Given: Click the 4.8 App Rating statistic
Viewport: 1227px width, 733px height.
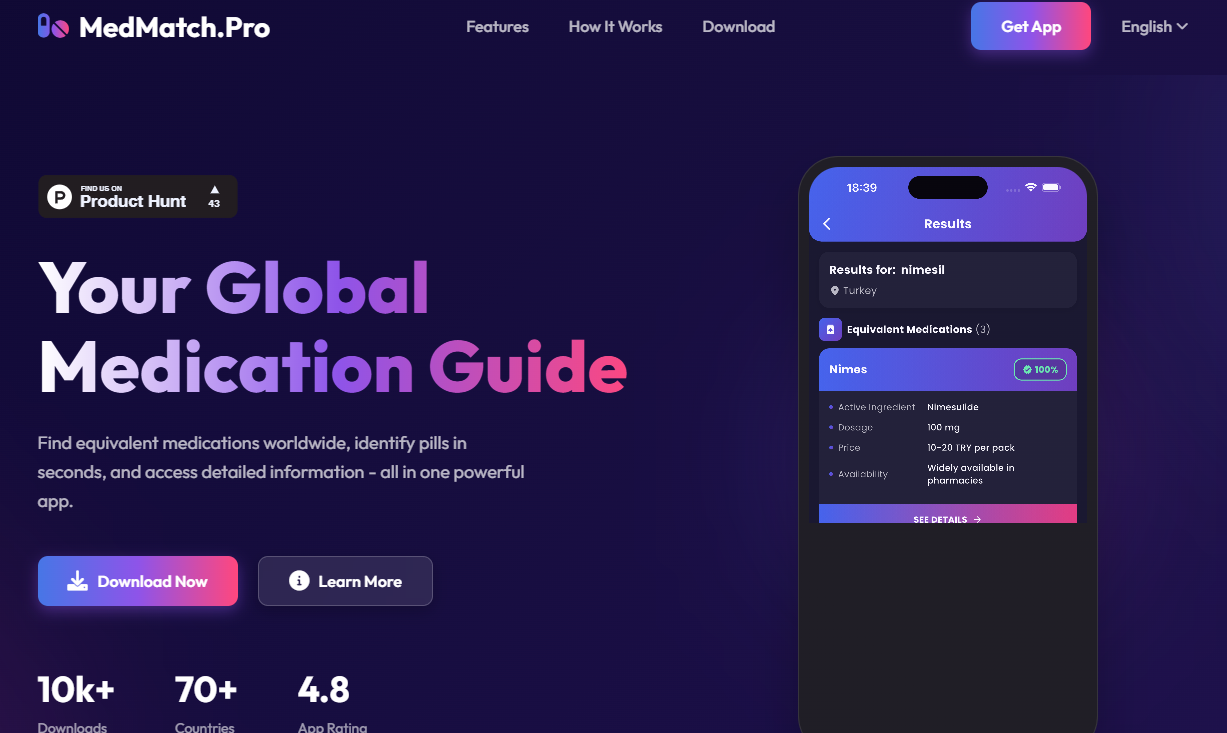Looking at the screenshot, I should point(332,703).
